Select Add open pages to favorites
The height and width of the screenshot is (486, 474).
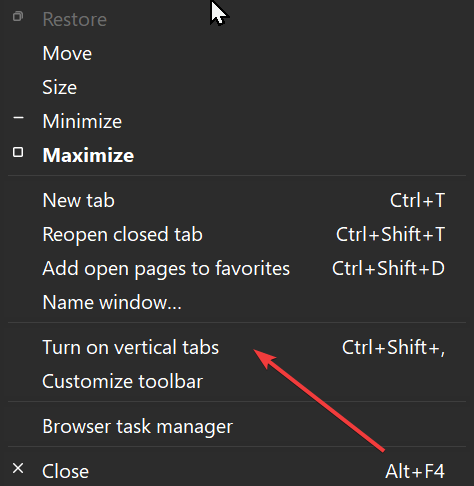click(237, 268)
